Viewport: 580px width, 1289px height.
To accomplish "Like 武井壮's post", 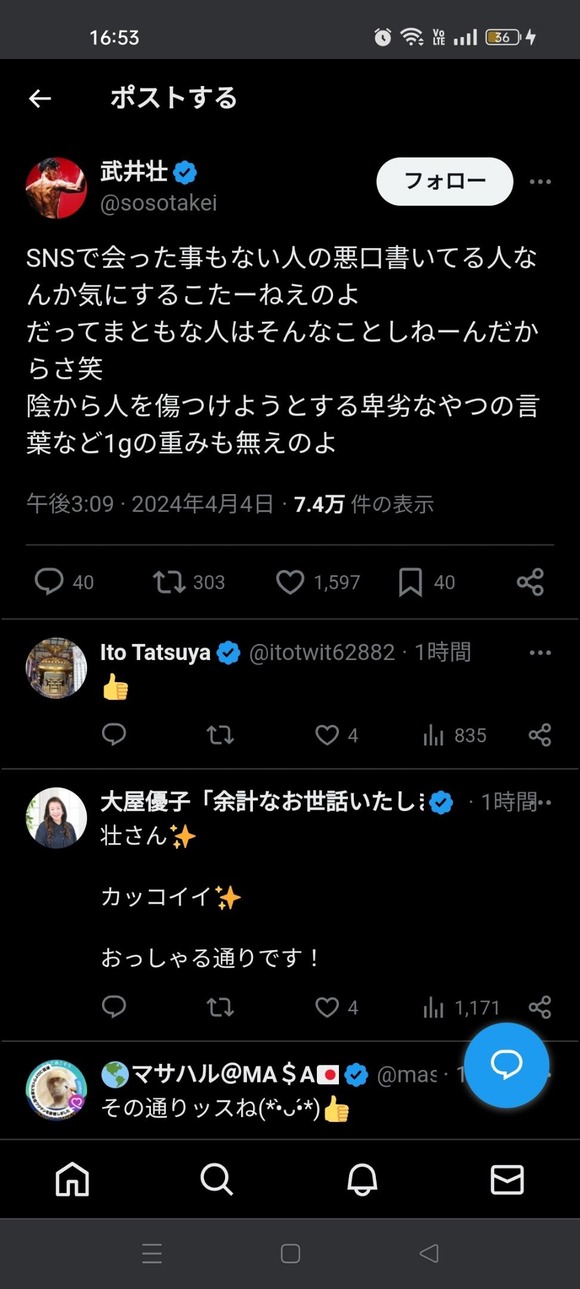I will pos(290,582).
